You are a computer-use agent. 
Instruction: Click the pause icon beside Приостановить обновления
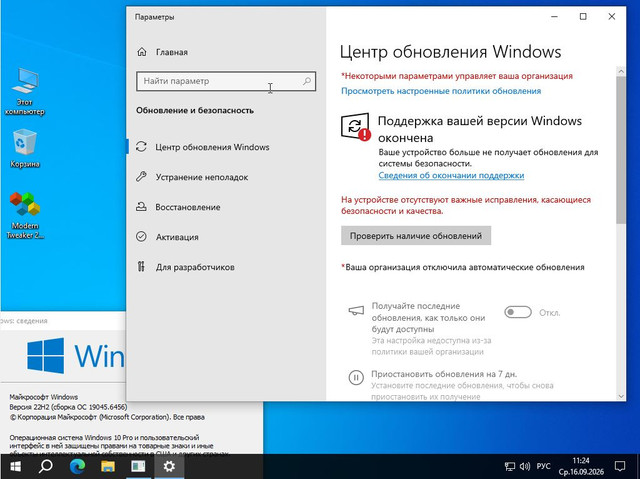tap(356, 377)
